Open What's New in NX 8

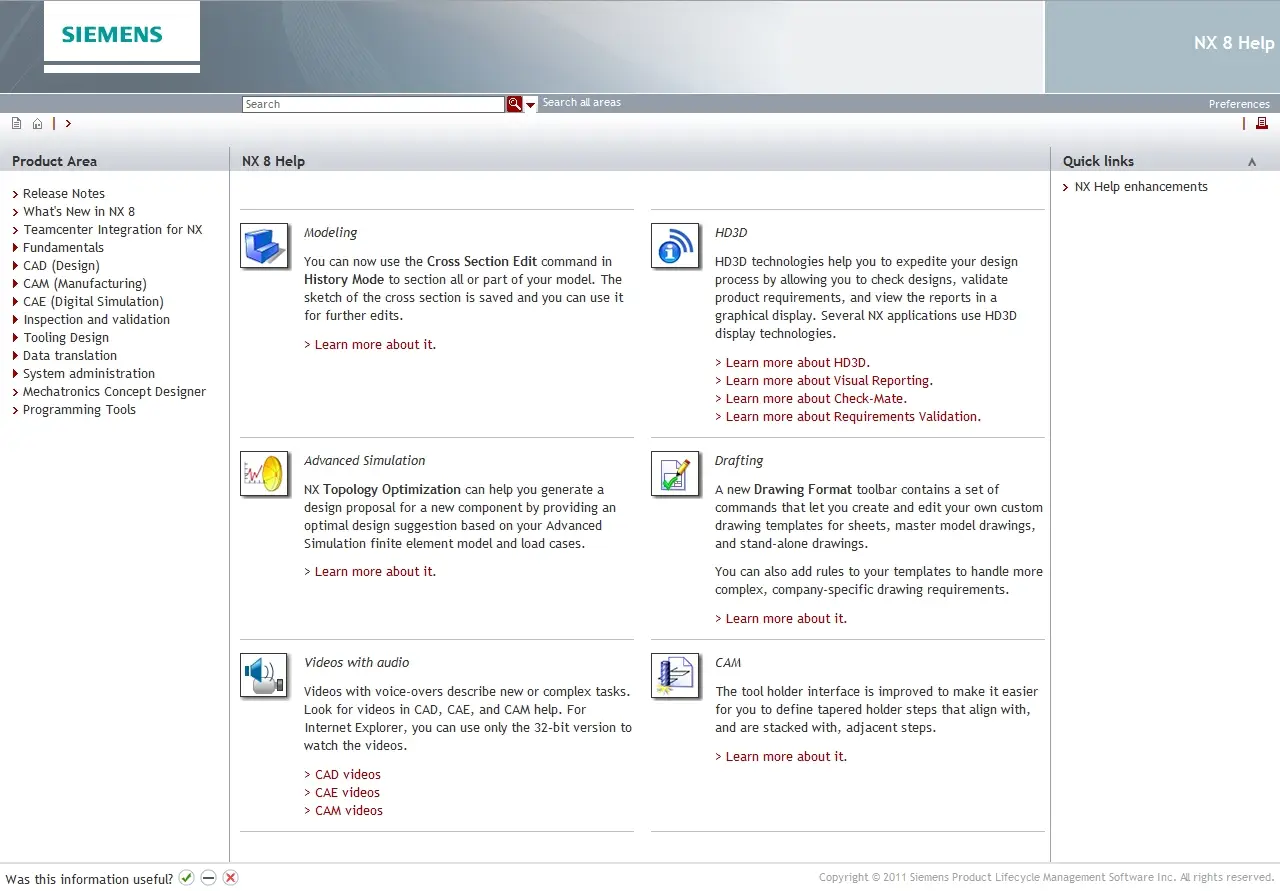(79, 212)
